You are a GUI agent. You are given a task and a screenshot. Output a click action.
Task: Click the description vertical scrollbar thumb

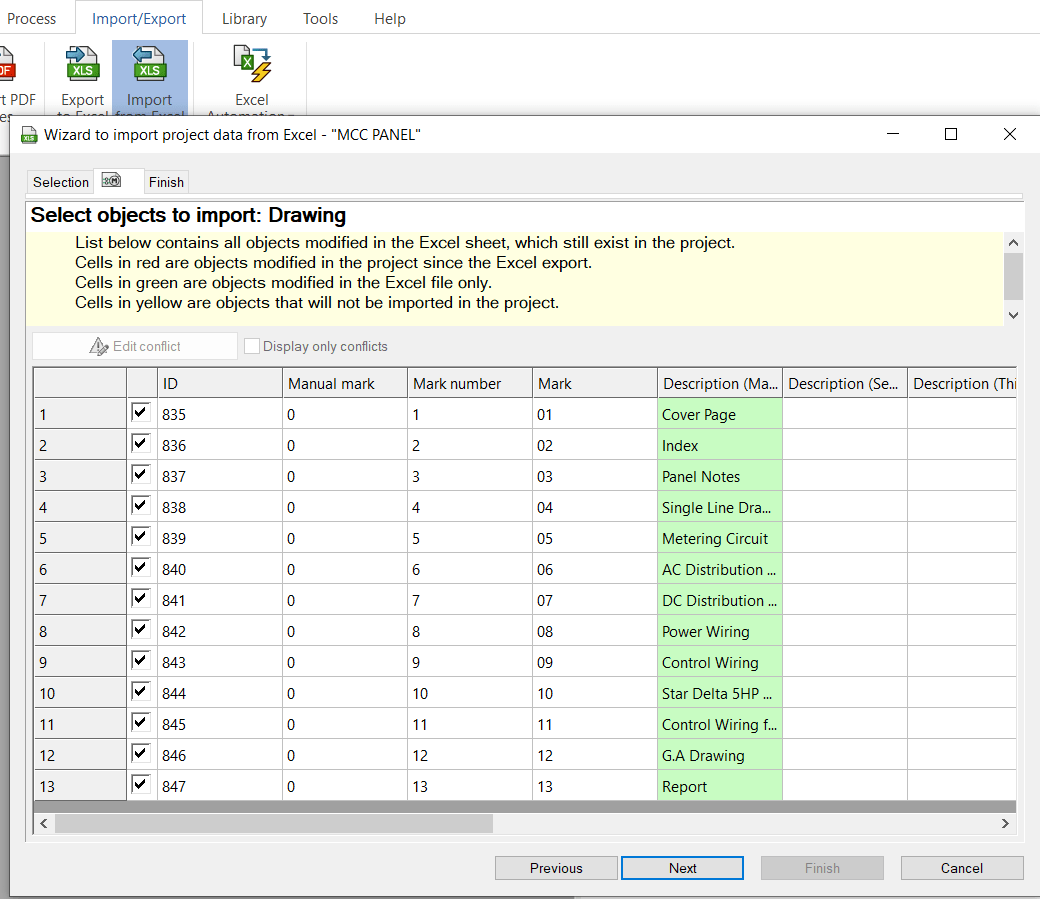(x=1013, y=276)
